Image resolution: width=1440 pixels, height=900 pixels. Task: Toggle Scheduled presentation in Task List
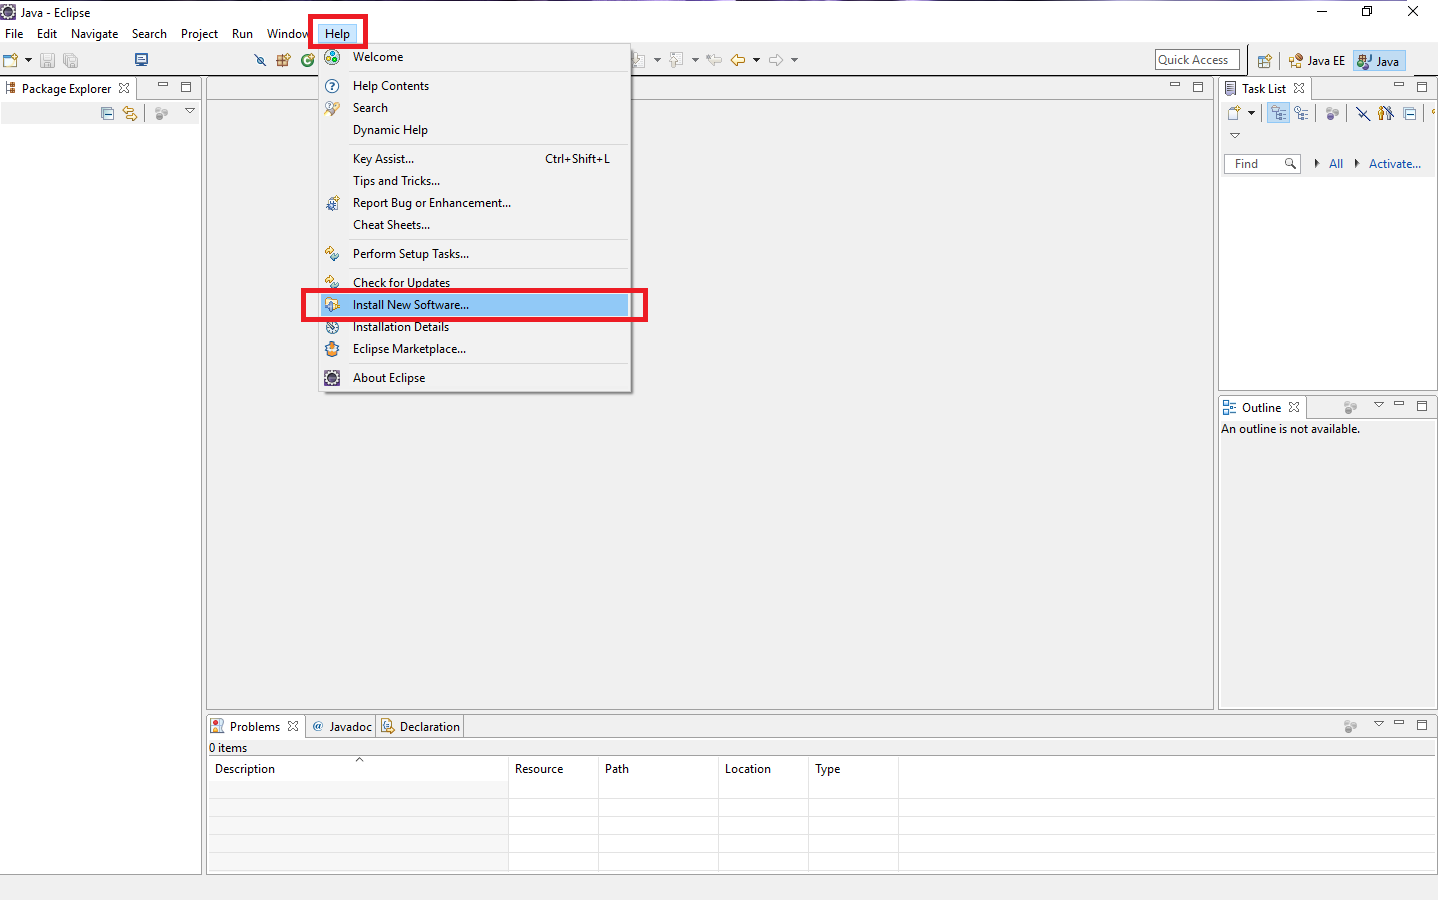click(1301, 113)
